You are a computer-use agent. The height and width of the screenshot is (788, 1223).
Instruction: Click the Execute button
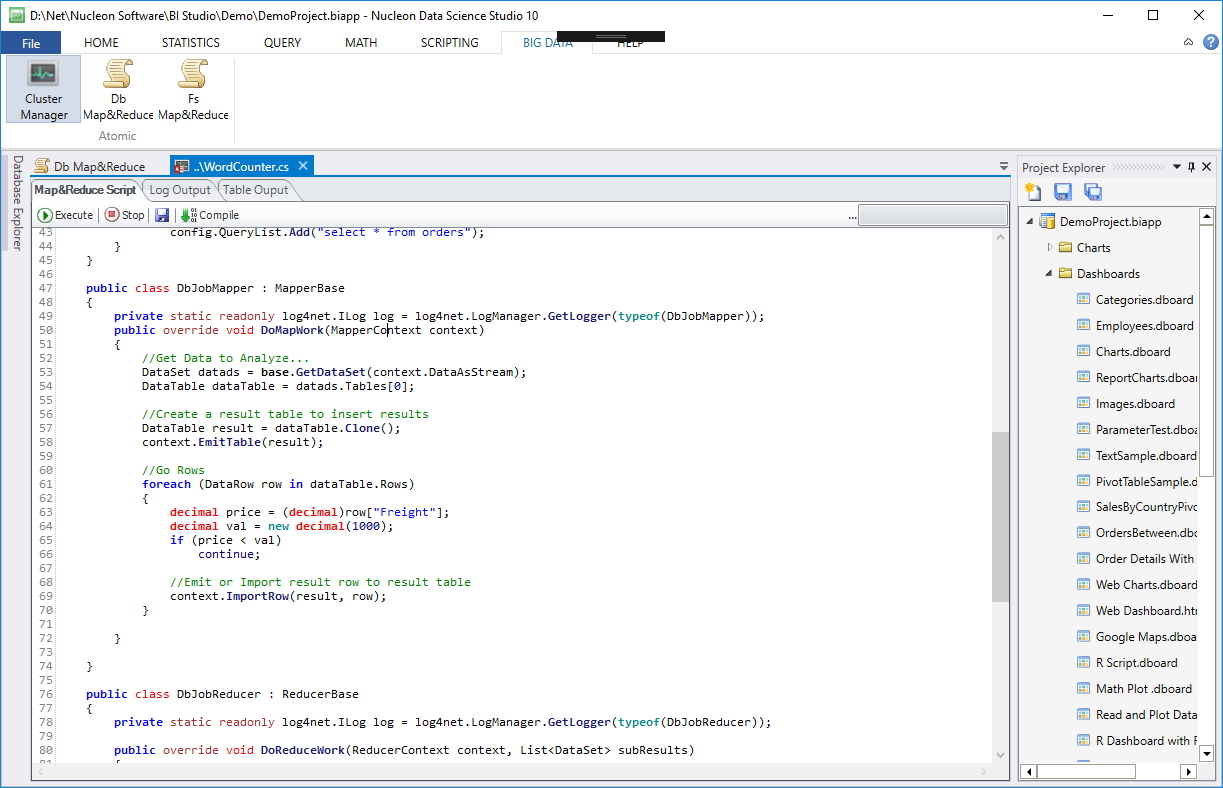(64, 214)
